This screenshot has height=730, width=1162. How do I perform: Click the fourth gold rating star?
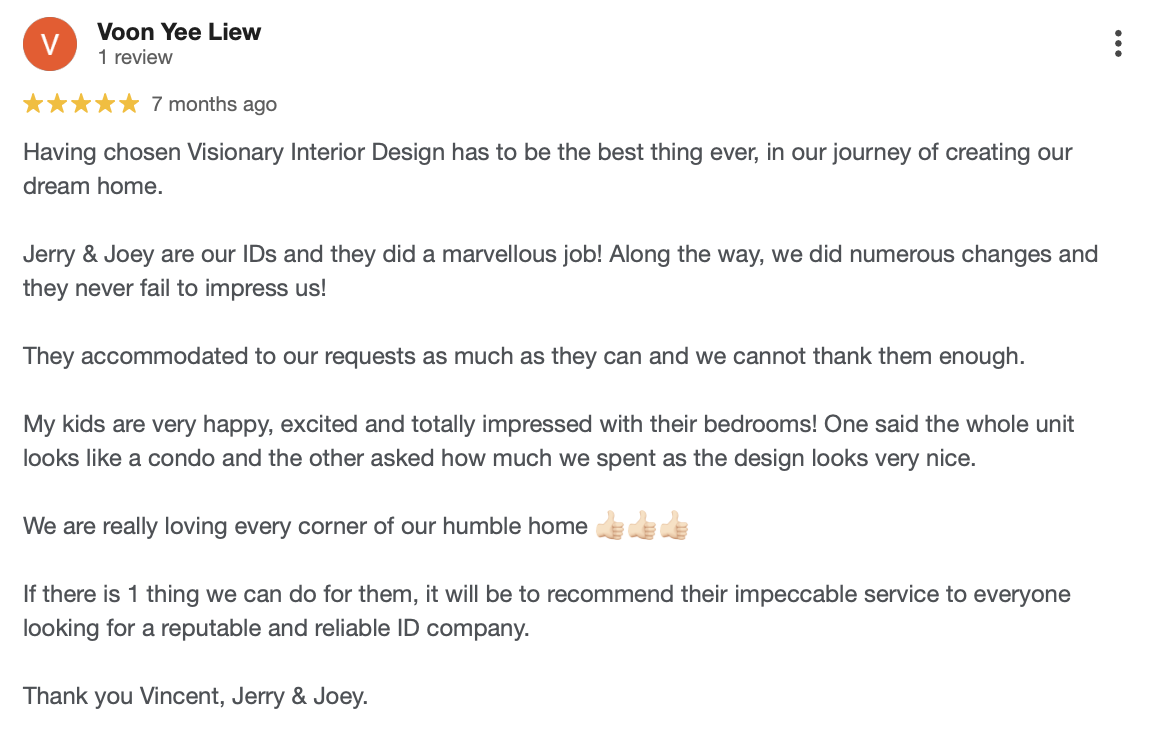pyautogui.click(x=105, y=104)
